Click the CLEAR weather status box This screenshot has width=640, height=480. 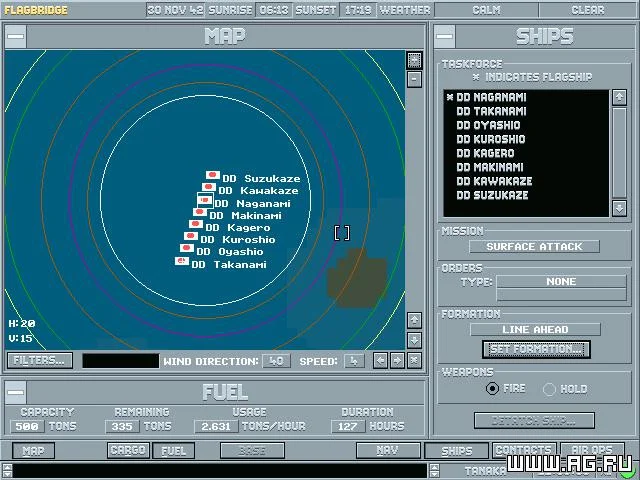588,10
